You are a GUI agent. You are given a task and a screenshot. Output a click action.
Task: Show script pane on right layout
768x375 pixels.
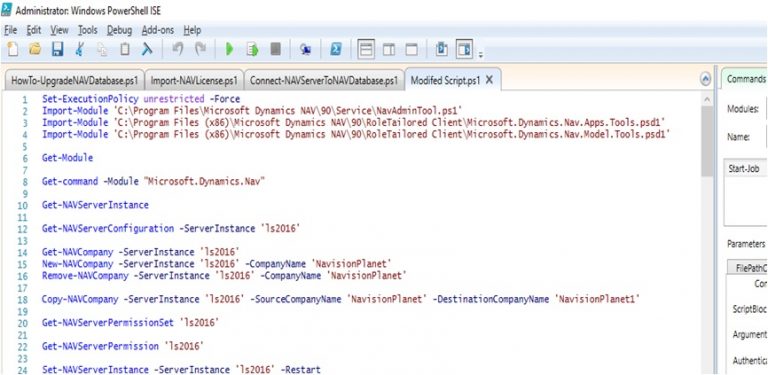[389, 50]
